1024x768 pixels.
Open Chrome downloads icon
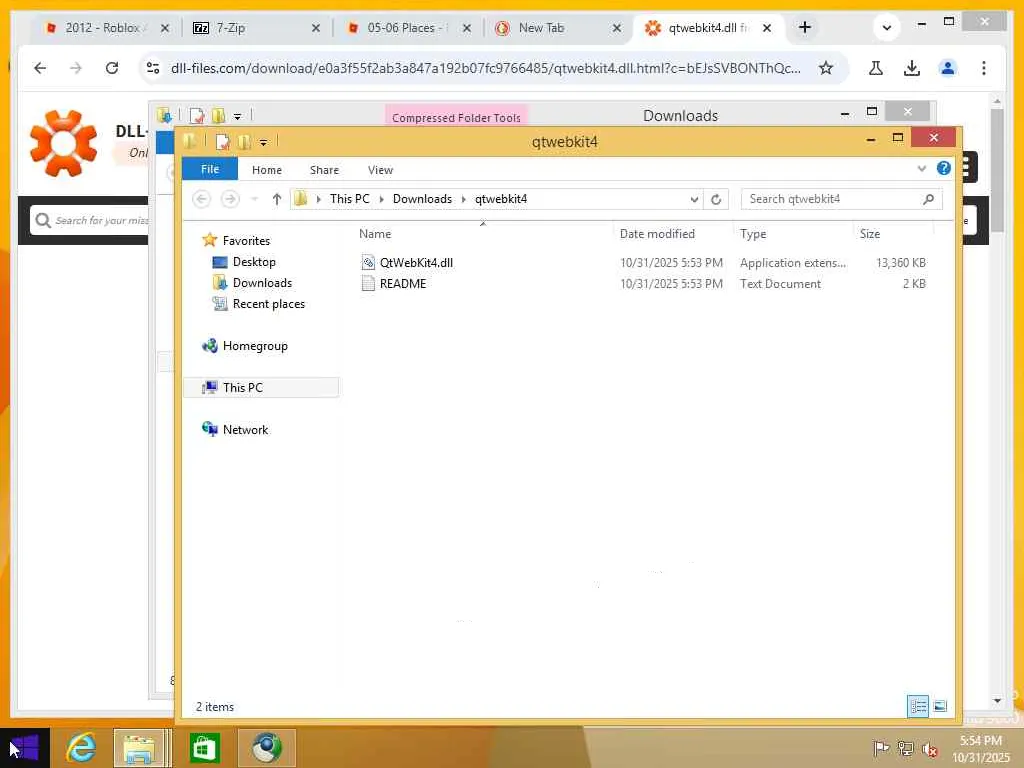(912, 68)
